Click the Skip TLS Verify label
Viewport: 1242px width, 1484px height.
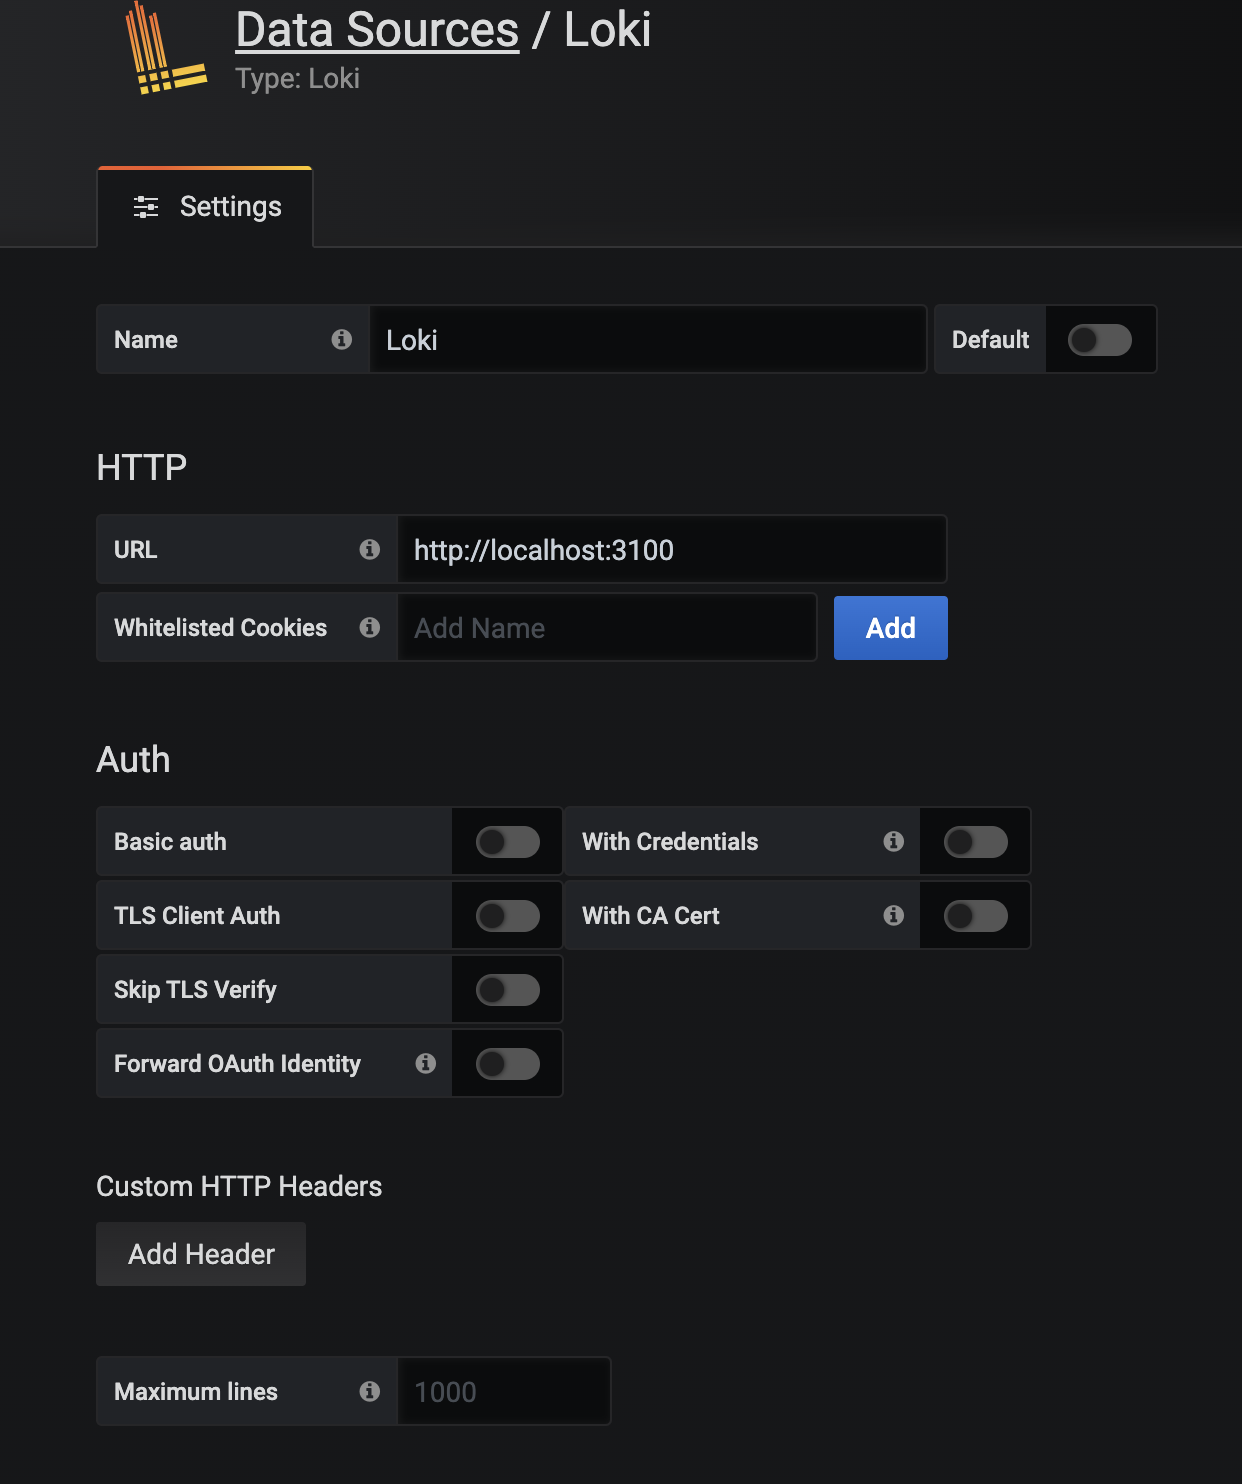click(x=195, y=989)
